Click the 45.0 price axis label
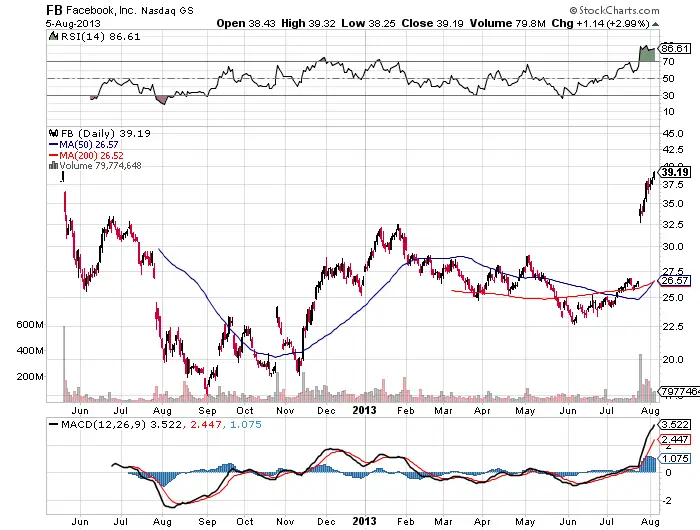This screenshot has height=530, width=700. pos(672,134)
